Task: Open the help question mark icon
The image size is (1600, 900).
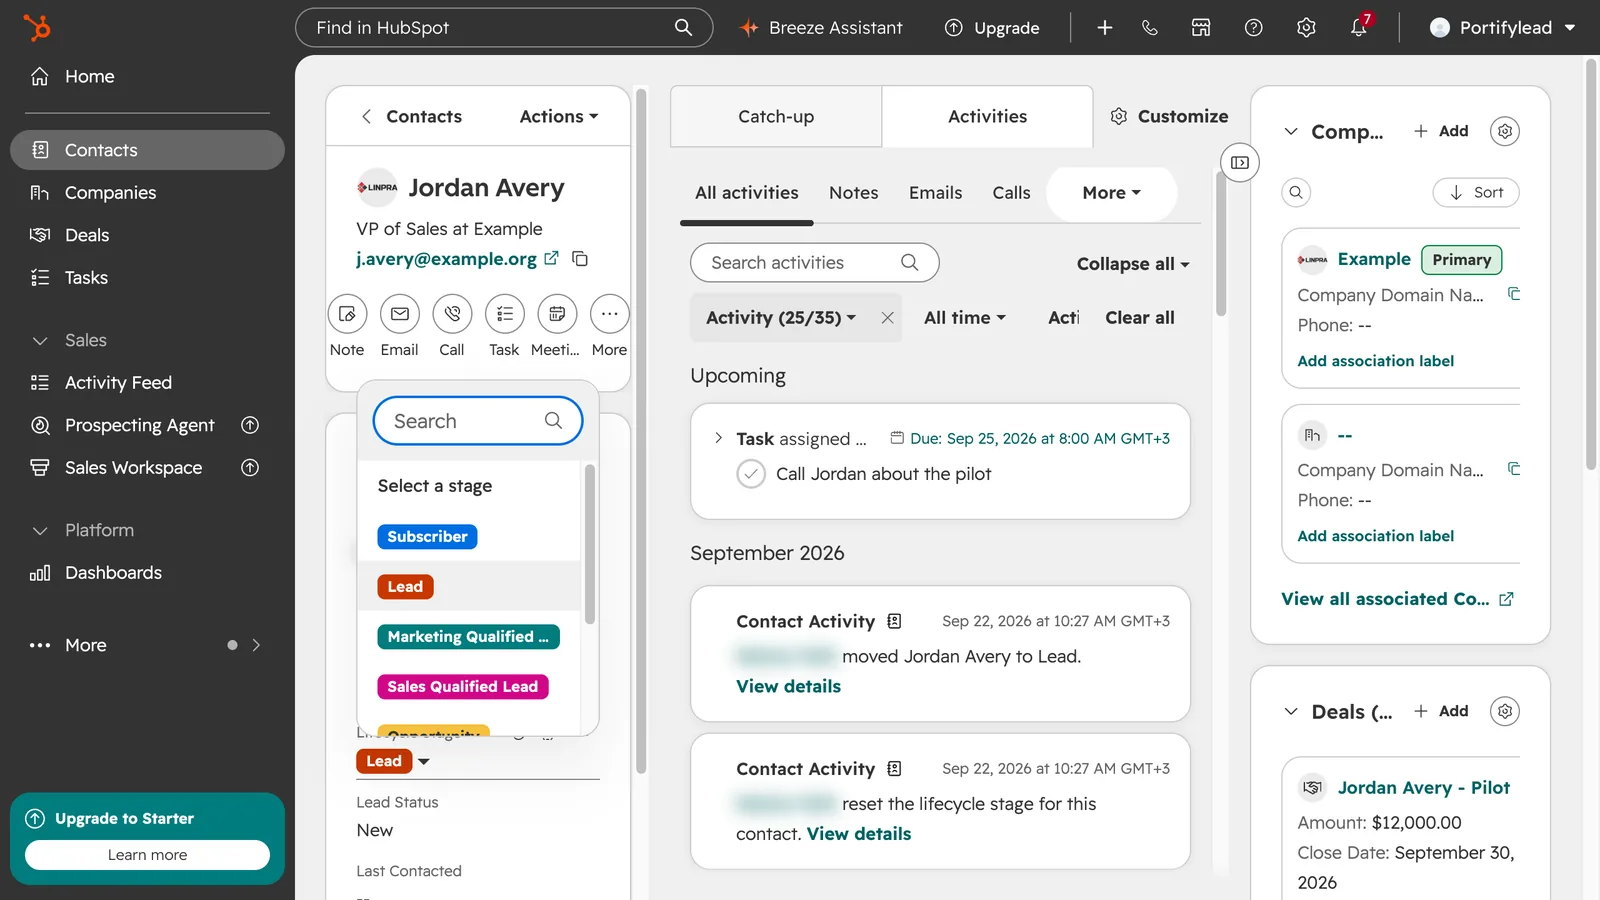Action: pyautogui.click(x=1253, y=27)
